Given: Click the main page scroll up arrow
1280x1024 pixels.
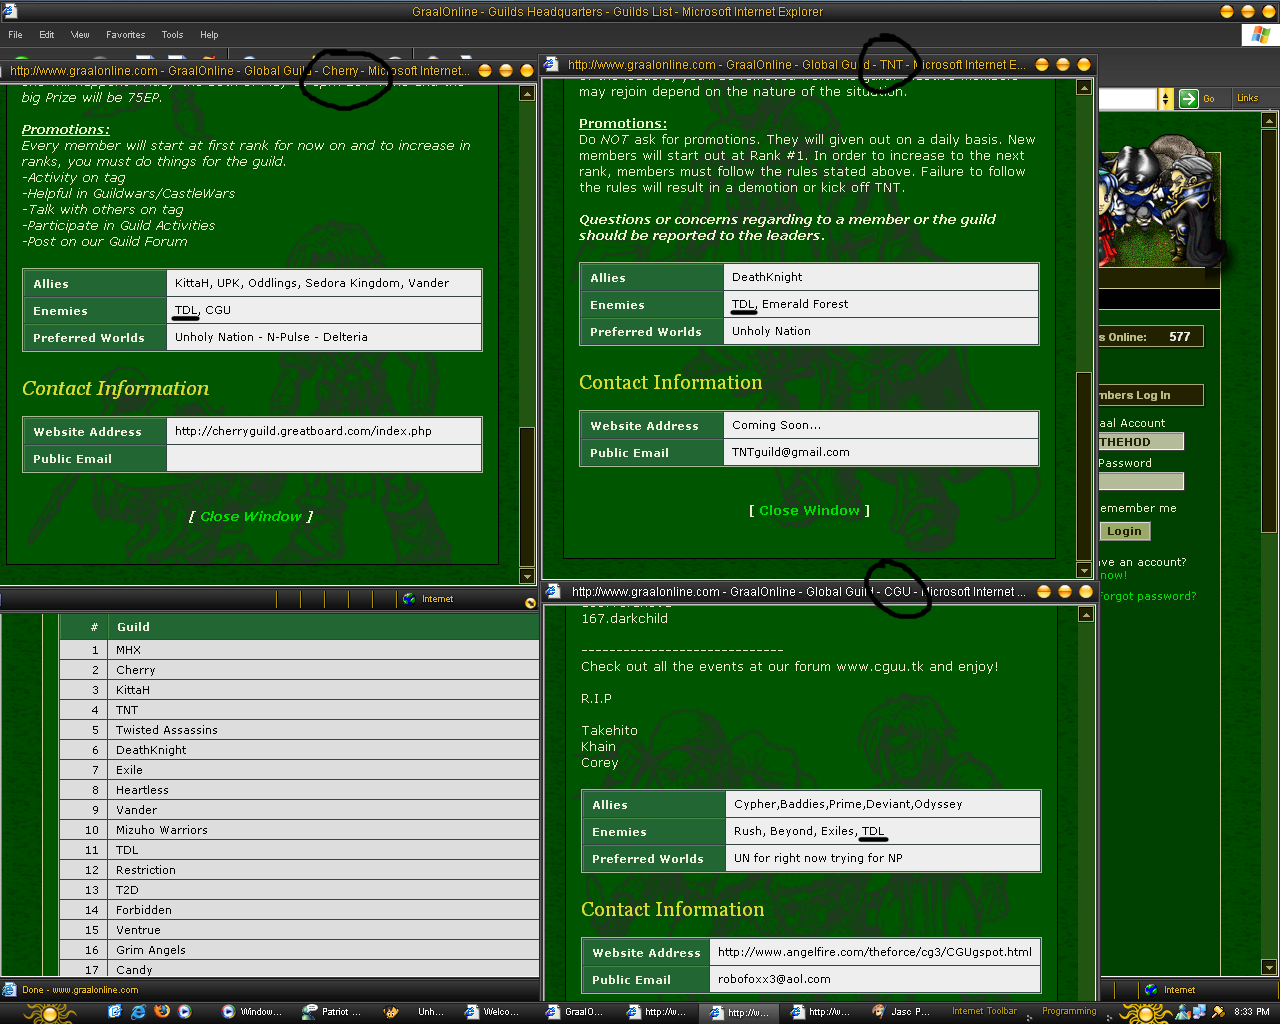Looking at the screenshot, I should (1269, 120).
